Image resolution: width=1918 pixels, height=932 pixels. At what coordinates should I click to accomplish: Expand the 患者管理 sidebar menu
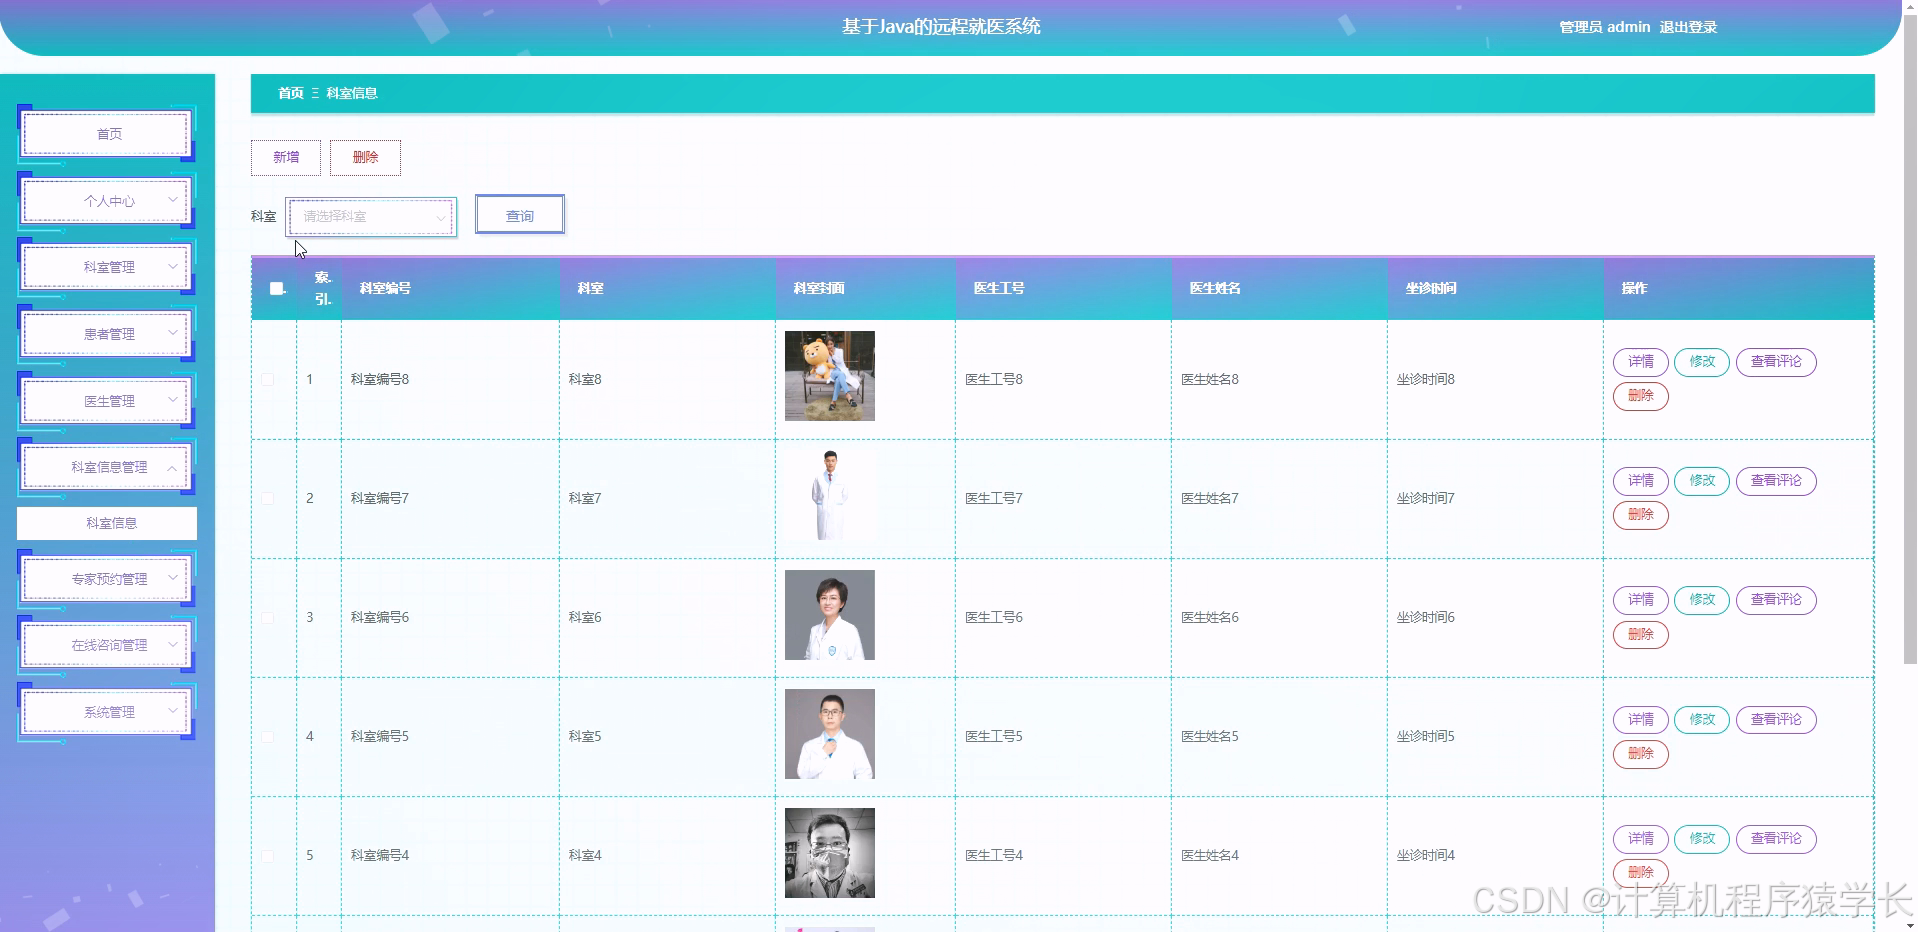coord(108,334)
